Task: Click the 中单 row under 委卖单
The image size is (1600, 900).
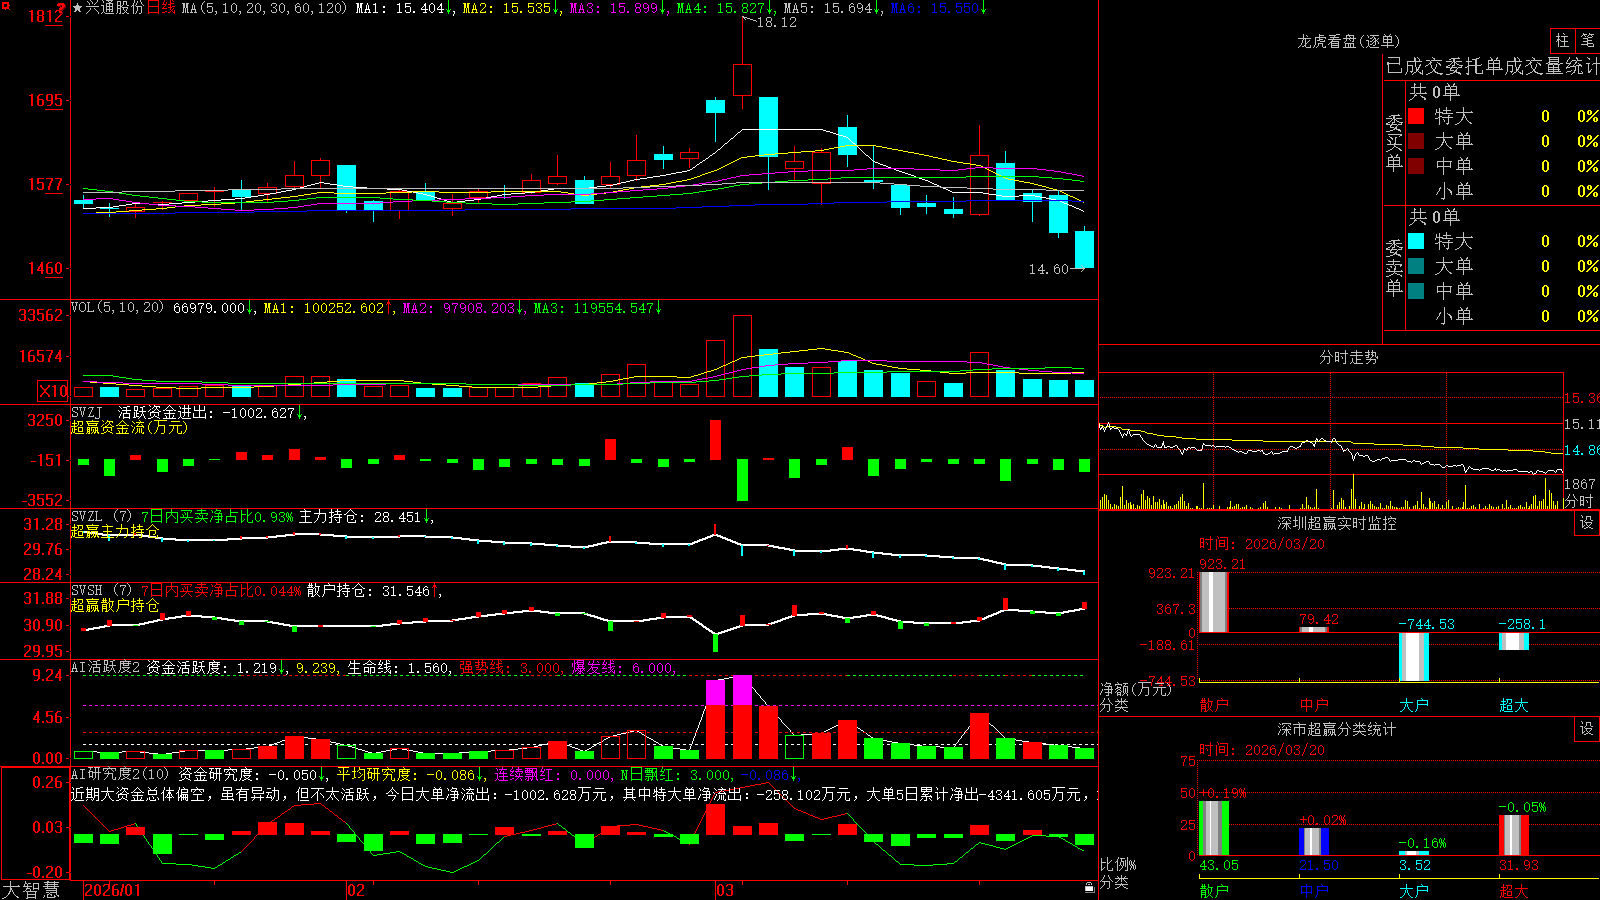Action: (1503, 291)
